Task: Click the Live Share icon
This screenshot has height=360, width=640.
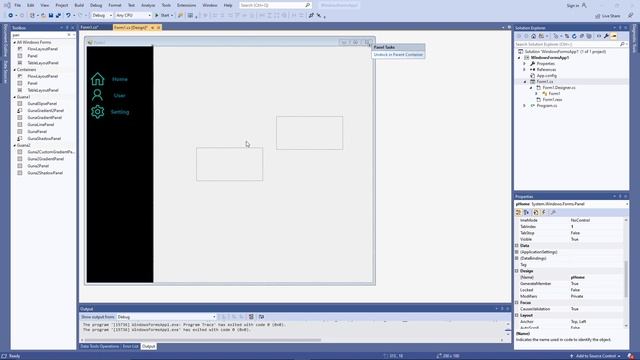Action: click(598, 16)
